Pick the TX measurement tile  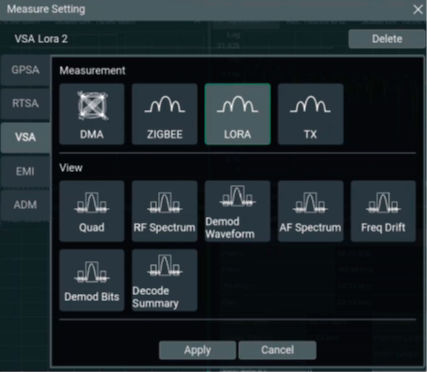[x=310, y=114]
